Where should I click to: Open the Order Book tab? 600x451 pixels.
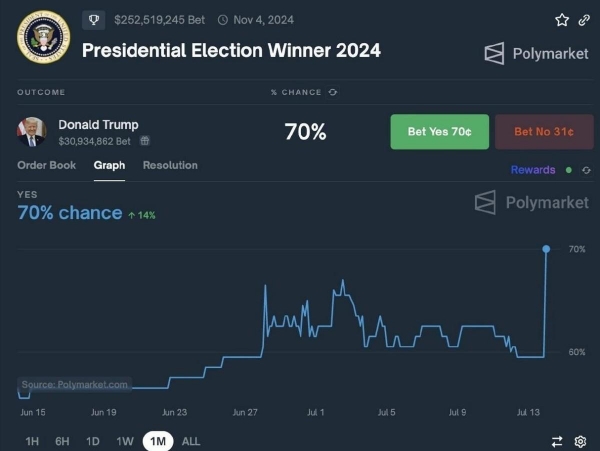coord(47,165)
